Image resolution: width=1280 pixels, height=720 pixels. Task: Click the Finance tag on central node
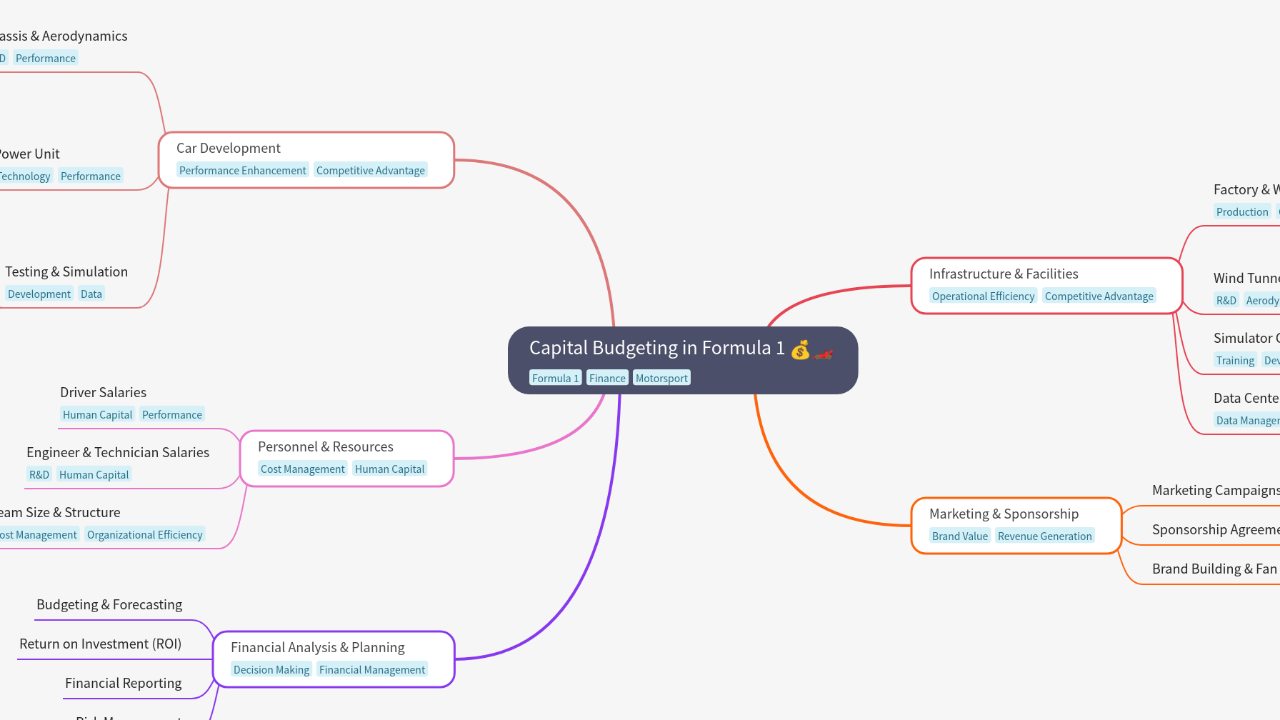click(607, 378)
